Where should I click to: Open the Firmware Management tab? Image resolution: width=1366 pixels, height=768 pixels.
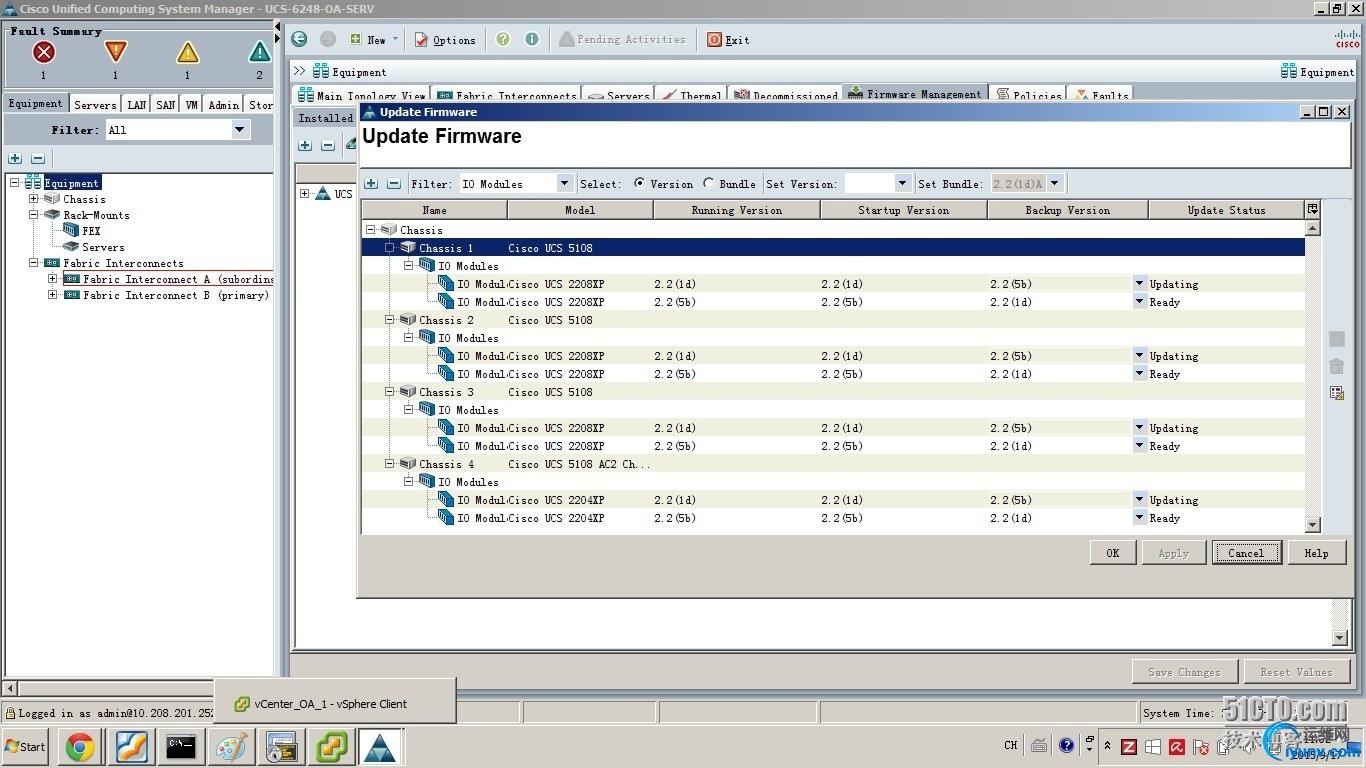point(915,94)
